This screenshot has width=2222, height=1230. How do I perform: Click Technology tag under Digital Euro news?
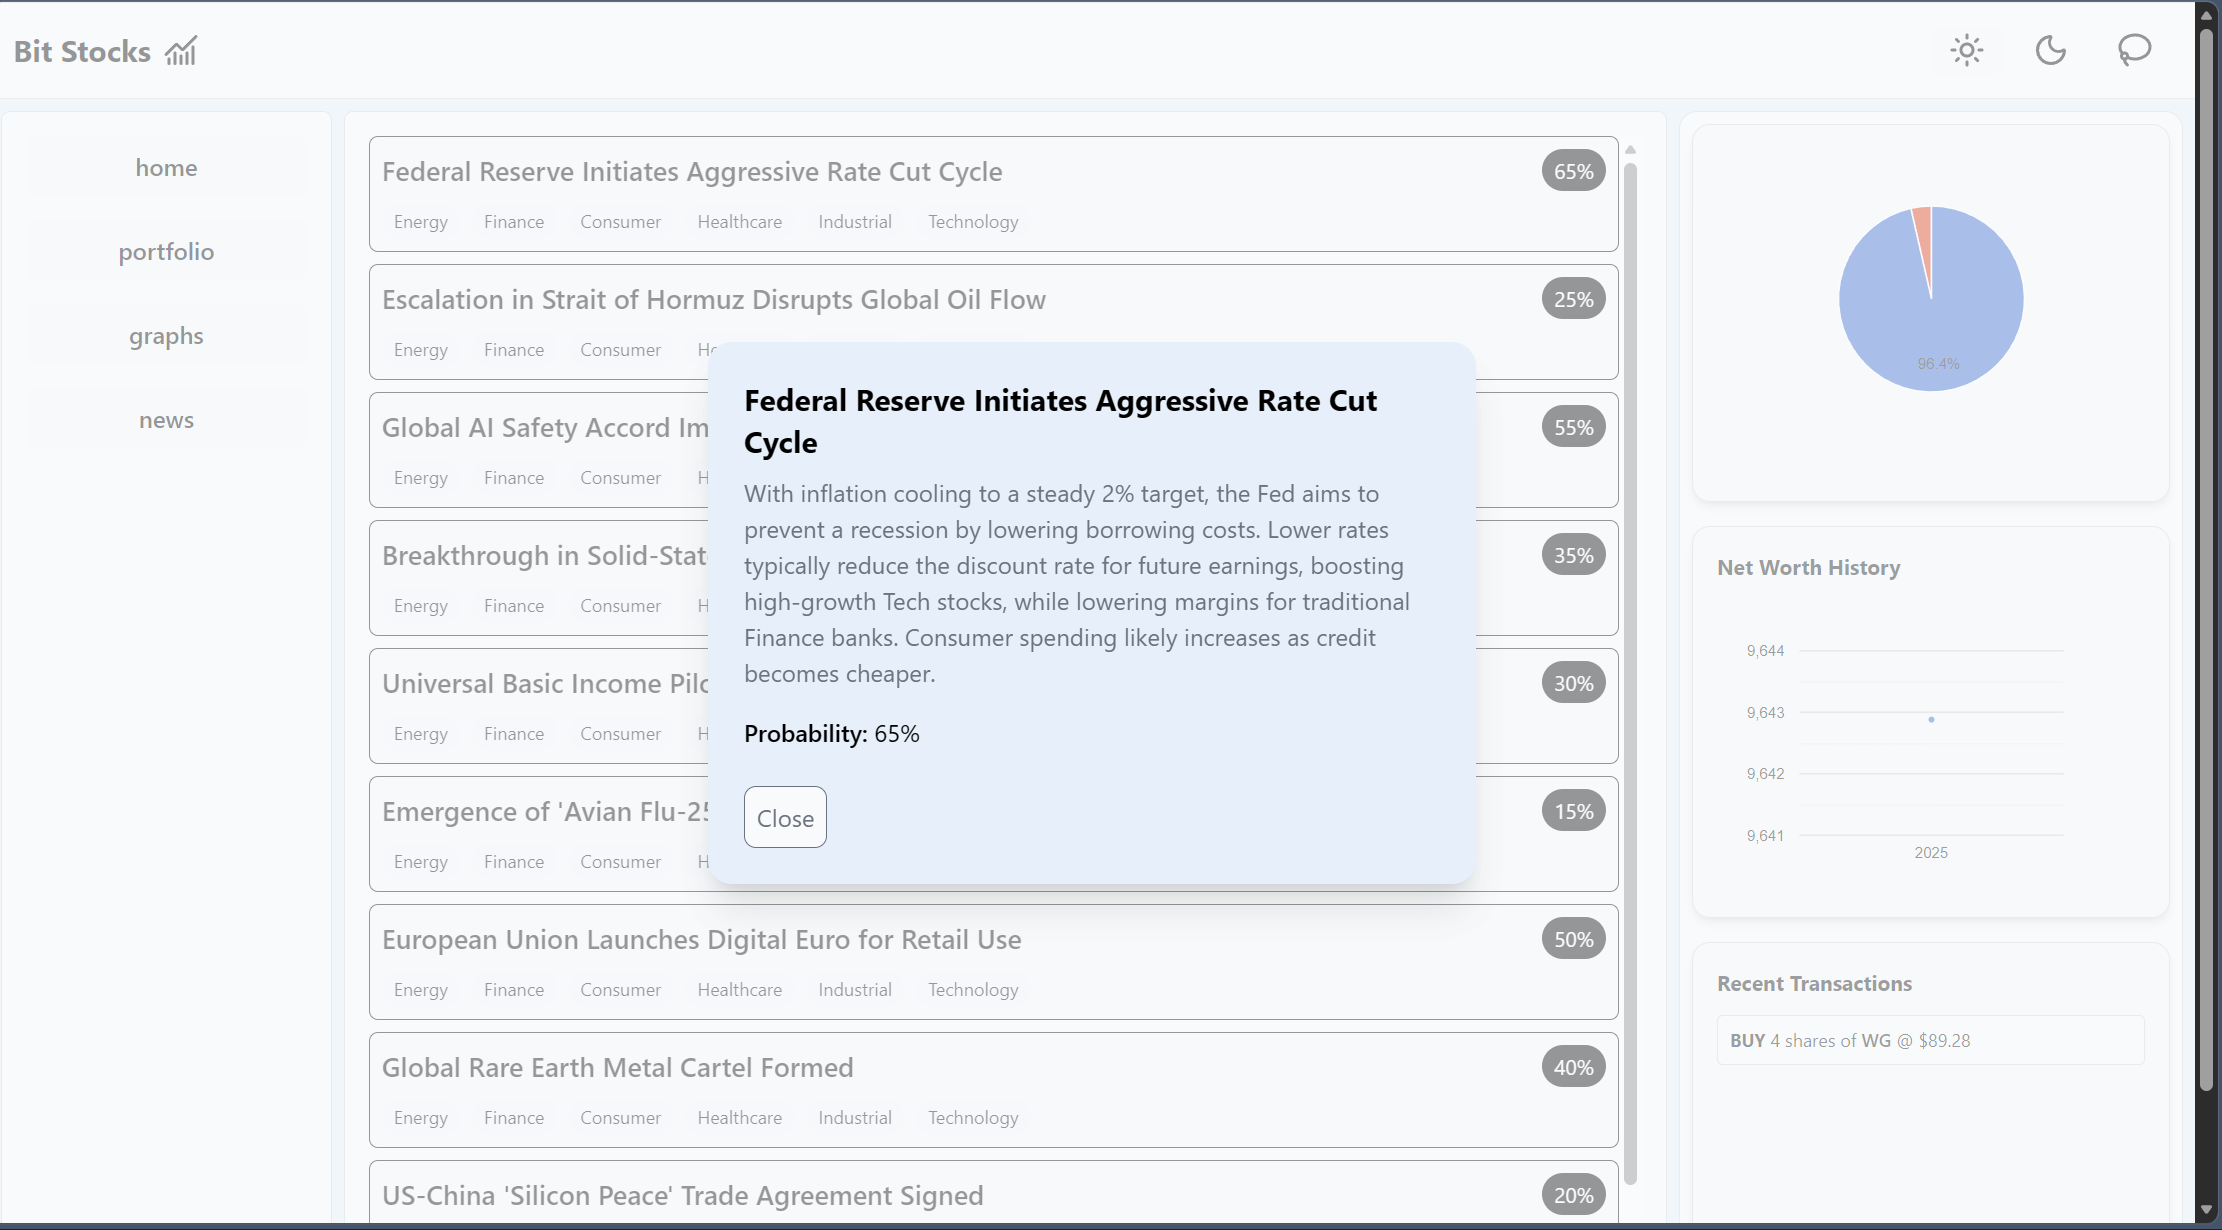[972, 990]
